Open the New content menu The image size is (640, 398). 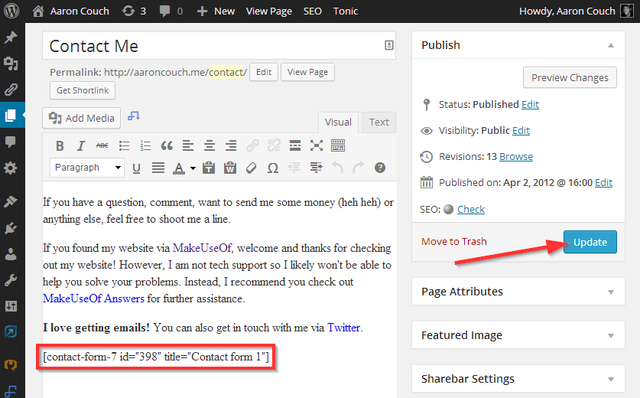tap(216, 11)
